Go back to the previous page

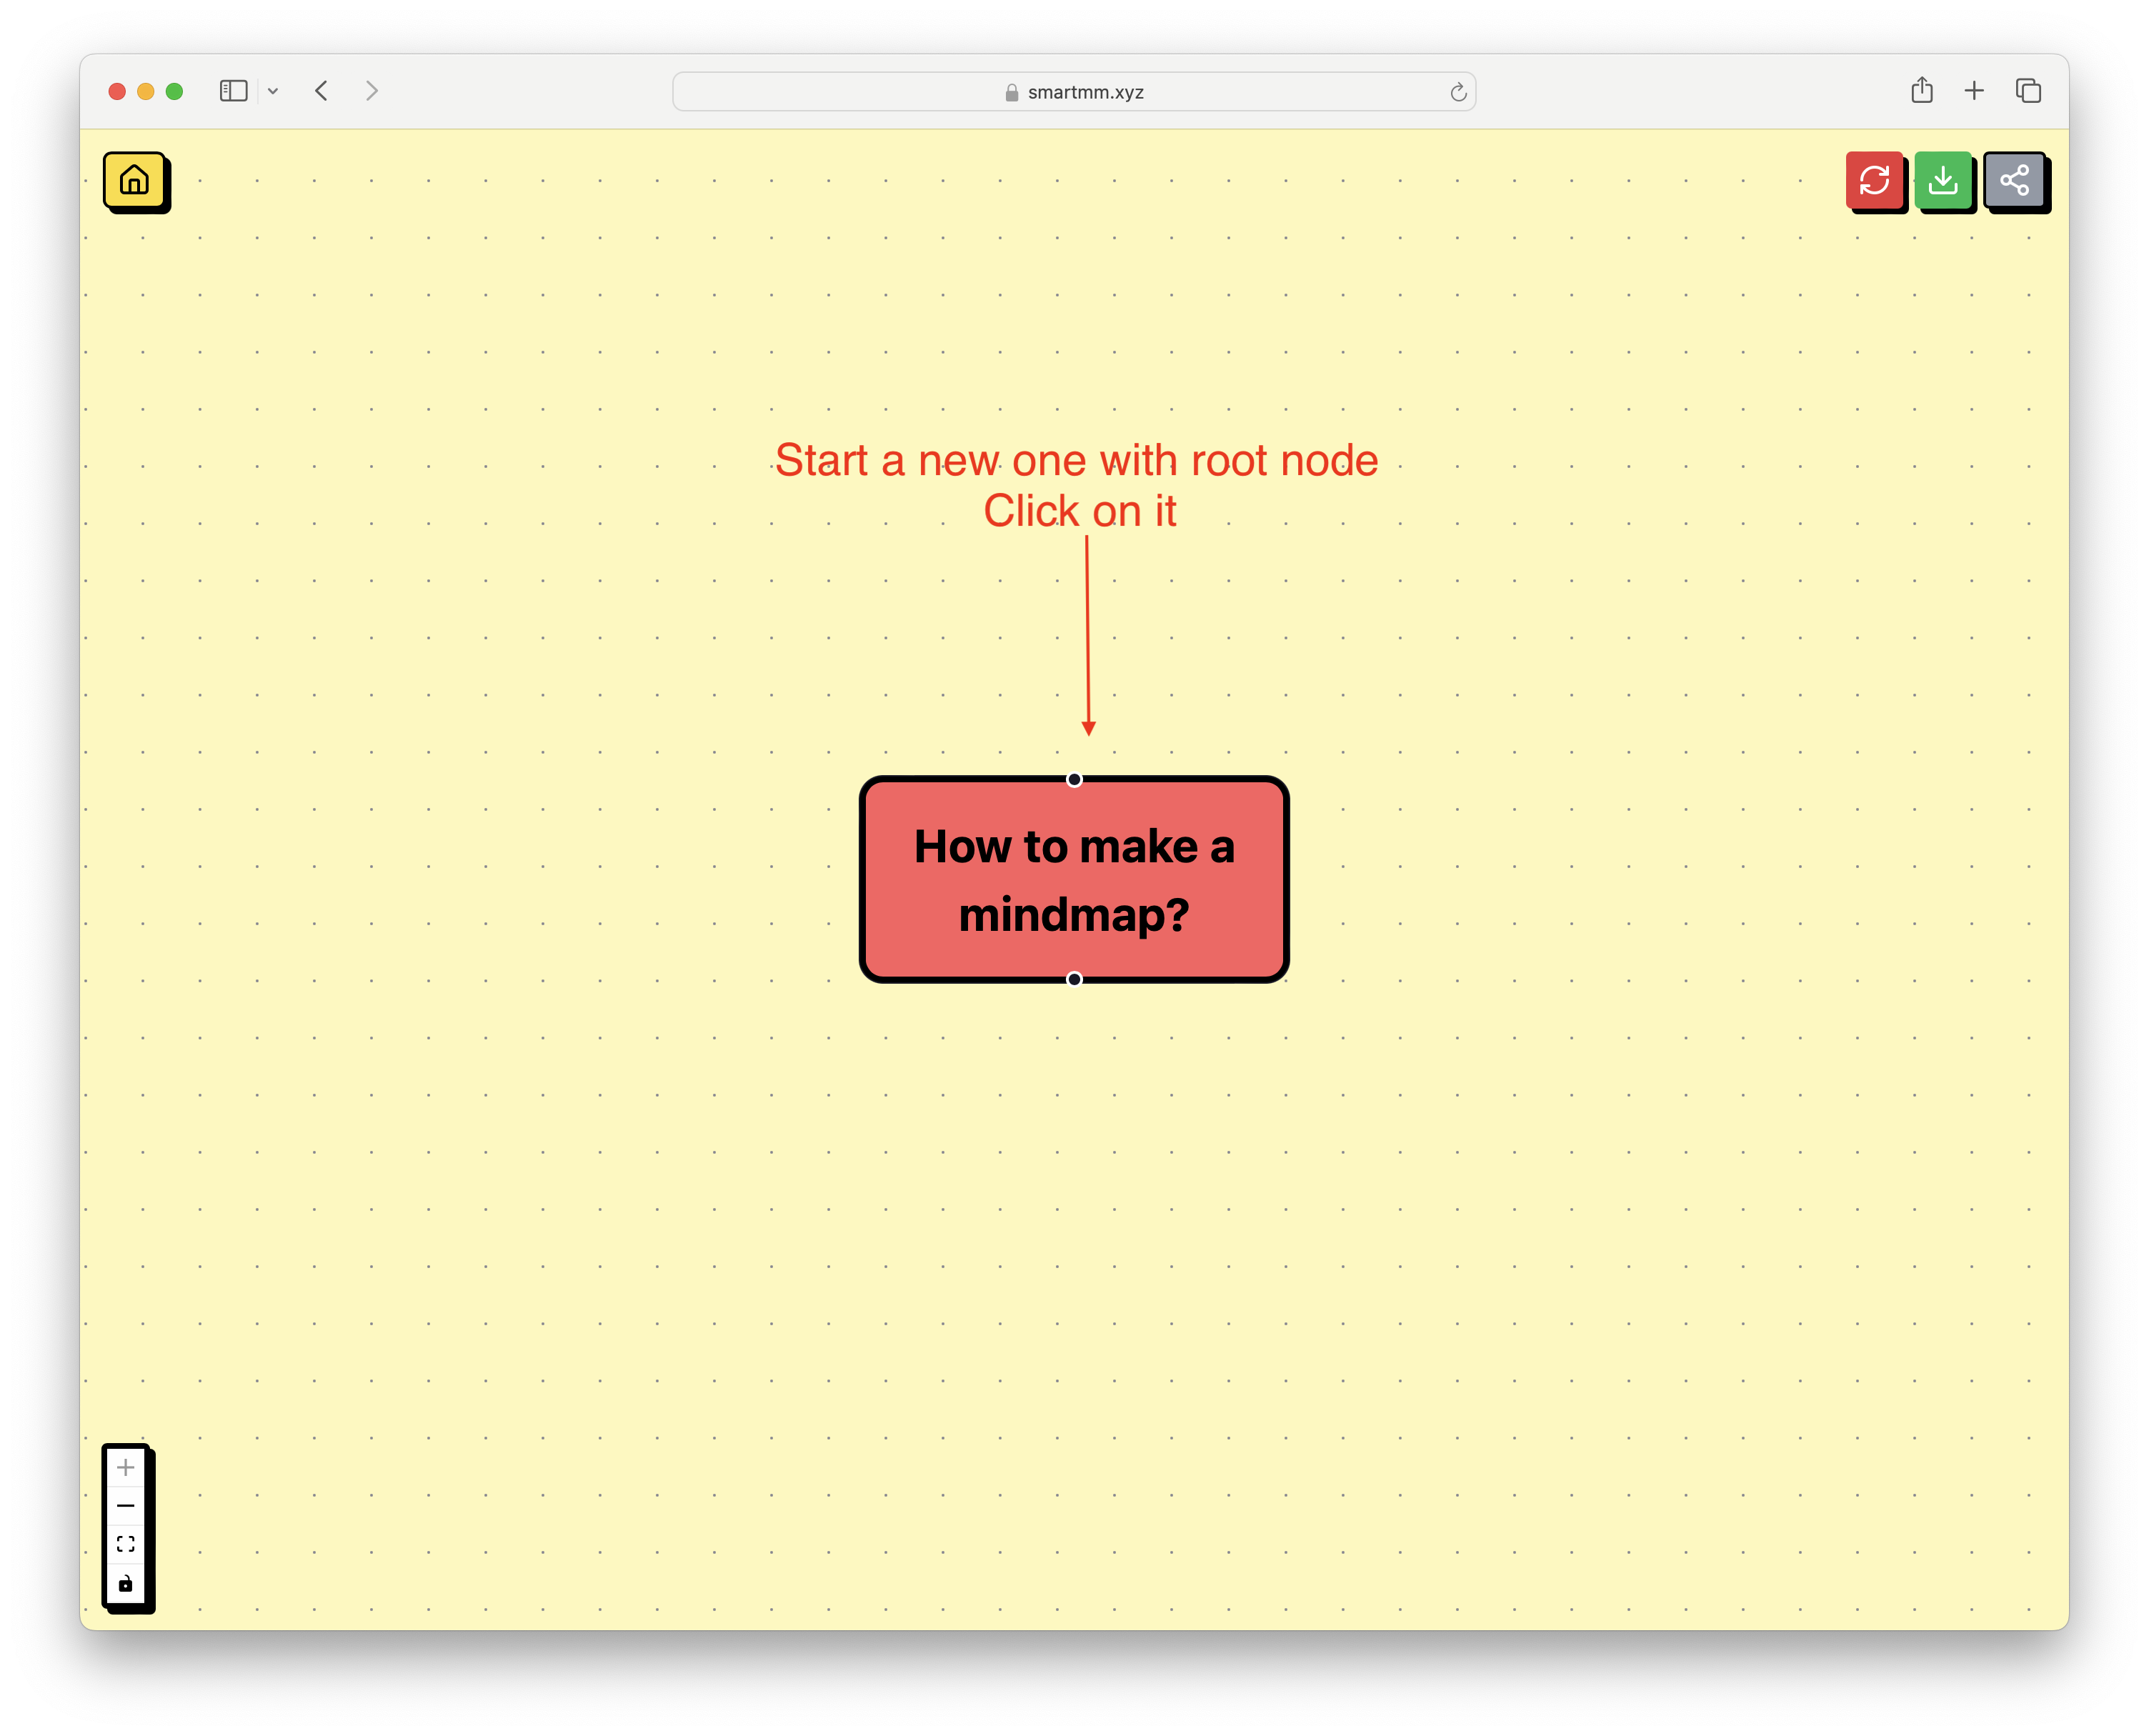pos(321,91)
